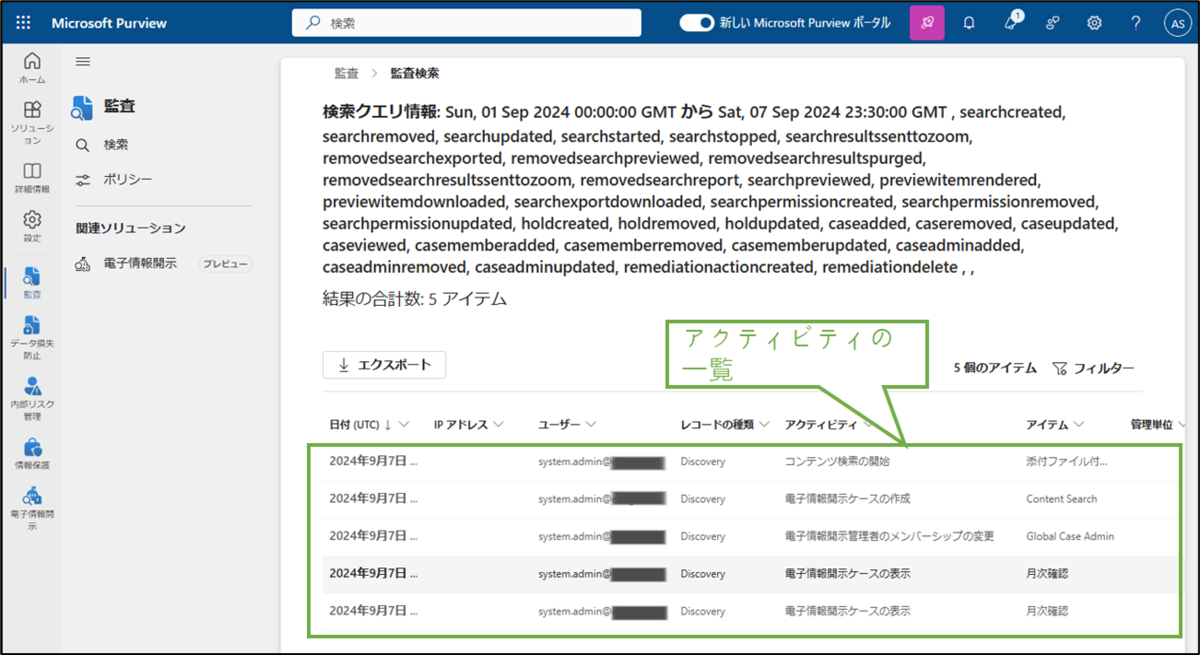Viewport: 1200px width, 655px height.
Task: Click the 監査 breadcrumb link
Action: point(346,73)
